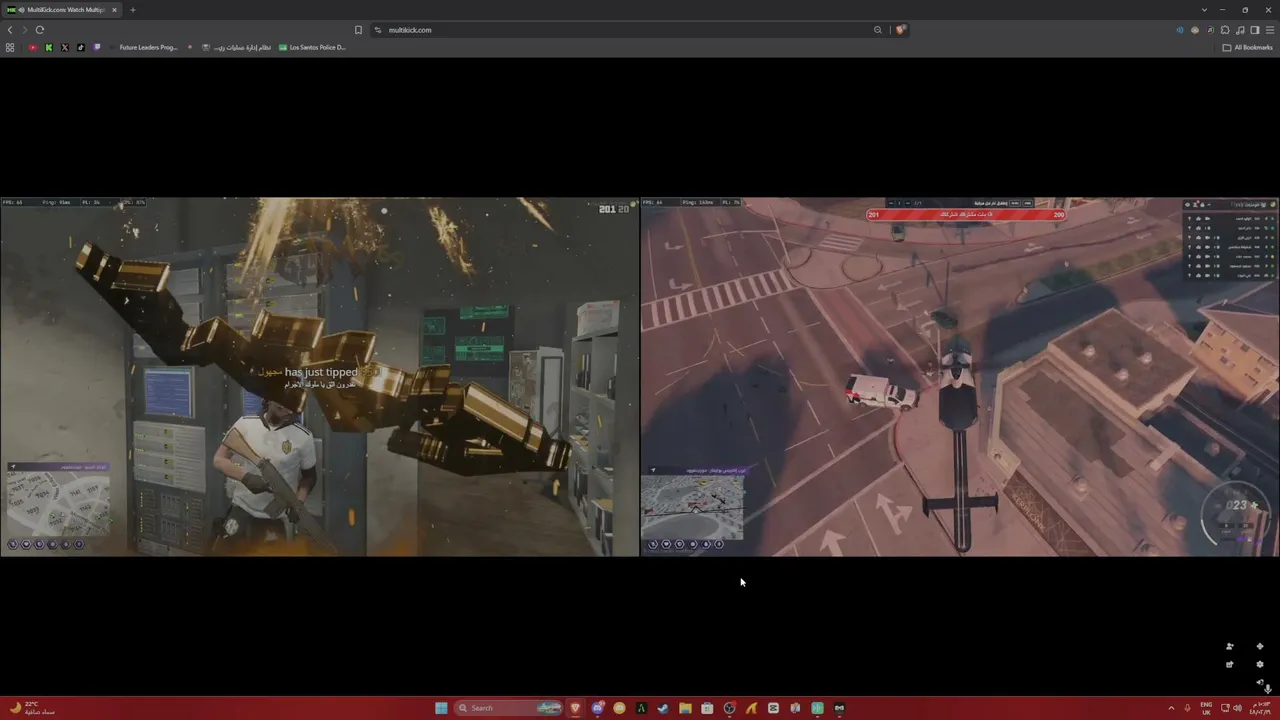
Task: Open the media control music-note icon
Action: point(1240,30)
